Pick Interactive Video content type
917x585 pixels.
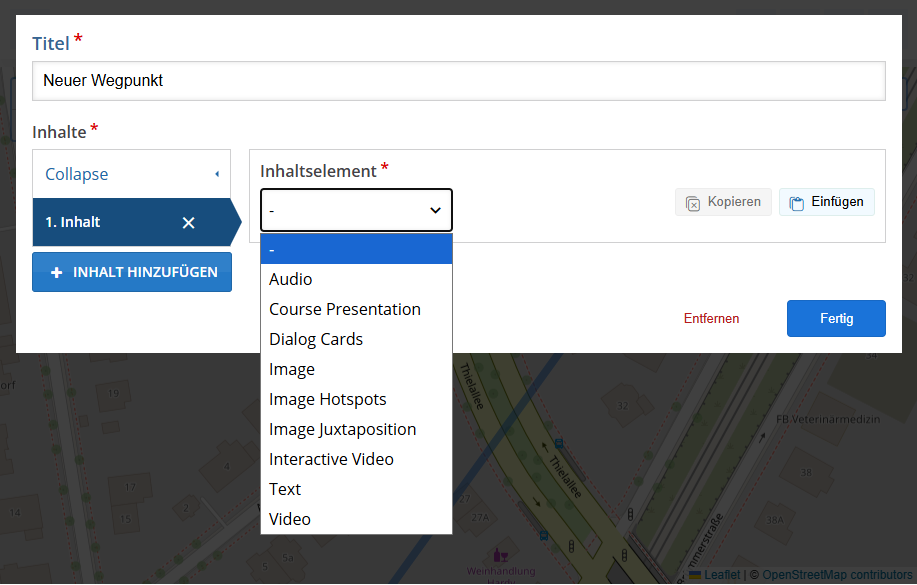point(332,459)
